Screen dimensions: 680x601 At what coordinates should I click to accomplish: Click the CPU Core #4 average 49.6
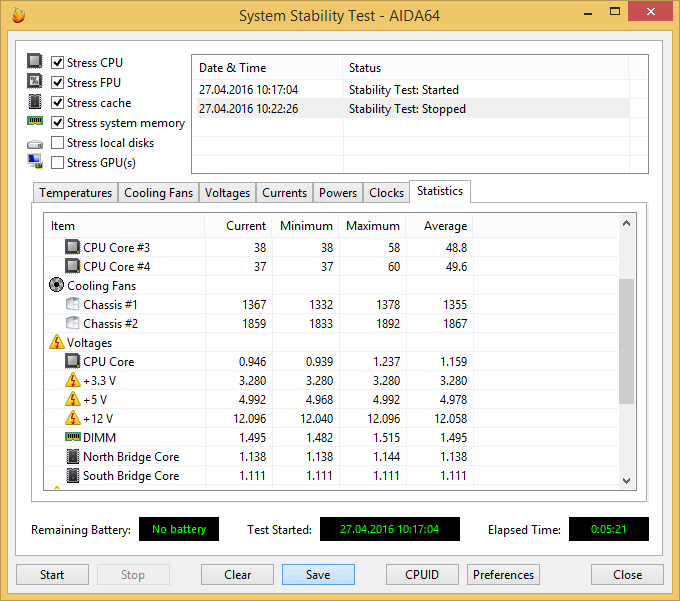tap(456, 267)
